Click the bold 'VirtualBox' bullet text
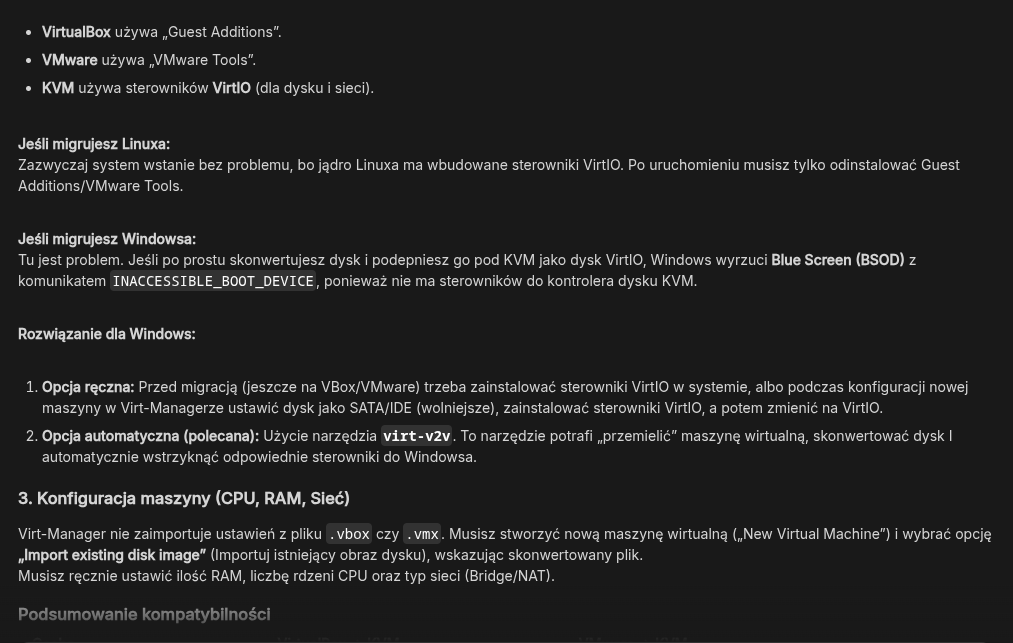This screenshot has height=643, width=1013. [76, 32]
